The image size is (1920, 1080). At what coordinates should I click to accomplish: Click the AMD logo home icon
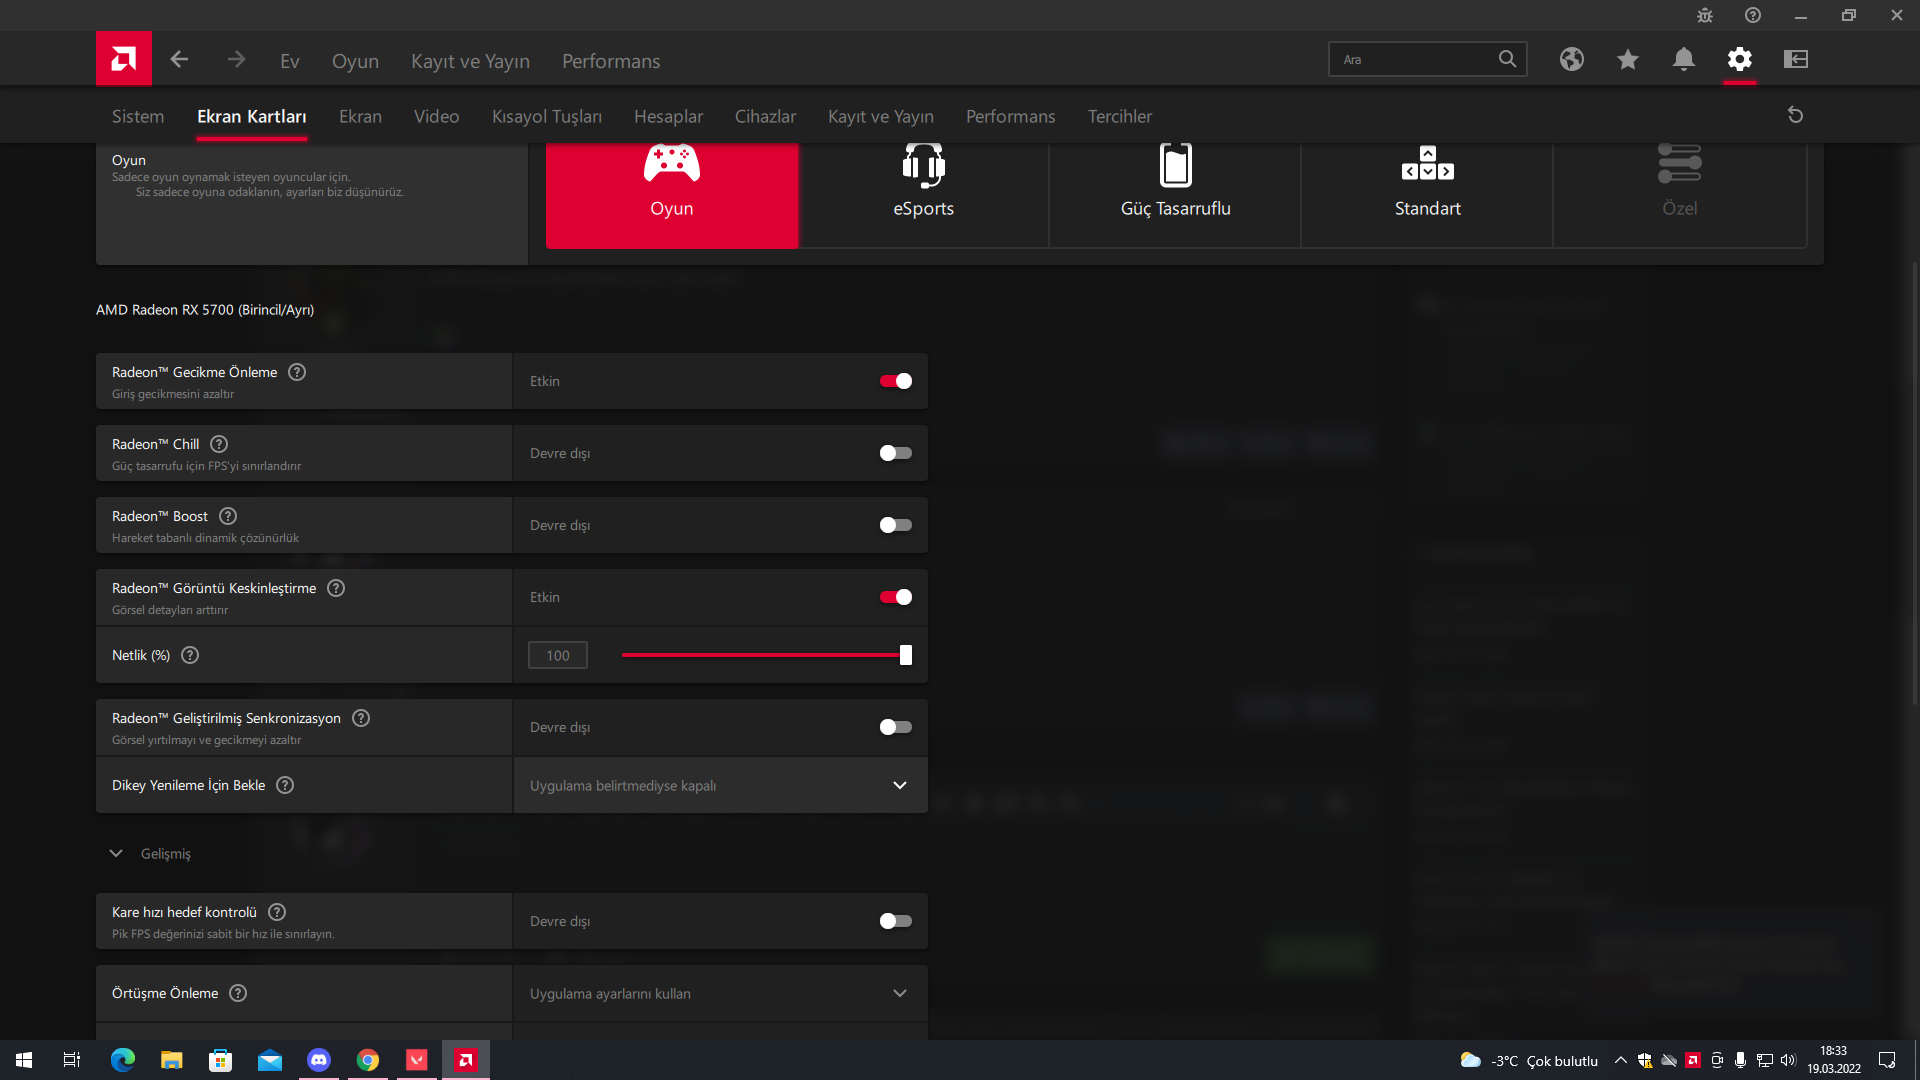coord(124,59)
